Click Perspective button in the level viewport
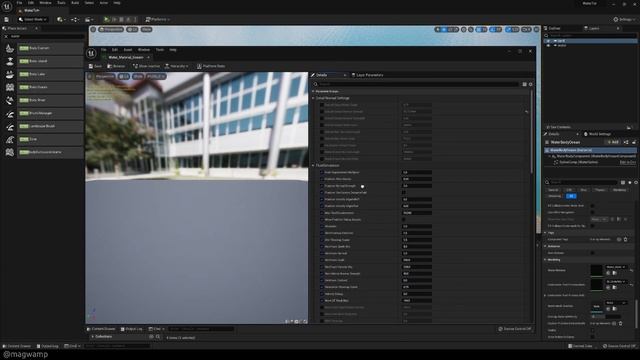This screenshot has width=640, height=360. [x=111, y=29]
